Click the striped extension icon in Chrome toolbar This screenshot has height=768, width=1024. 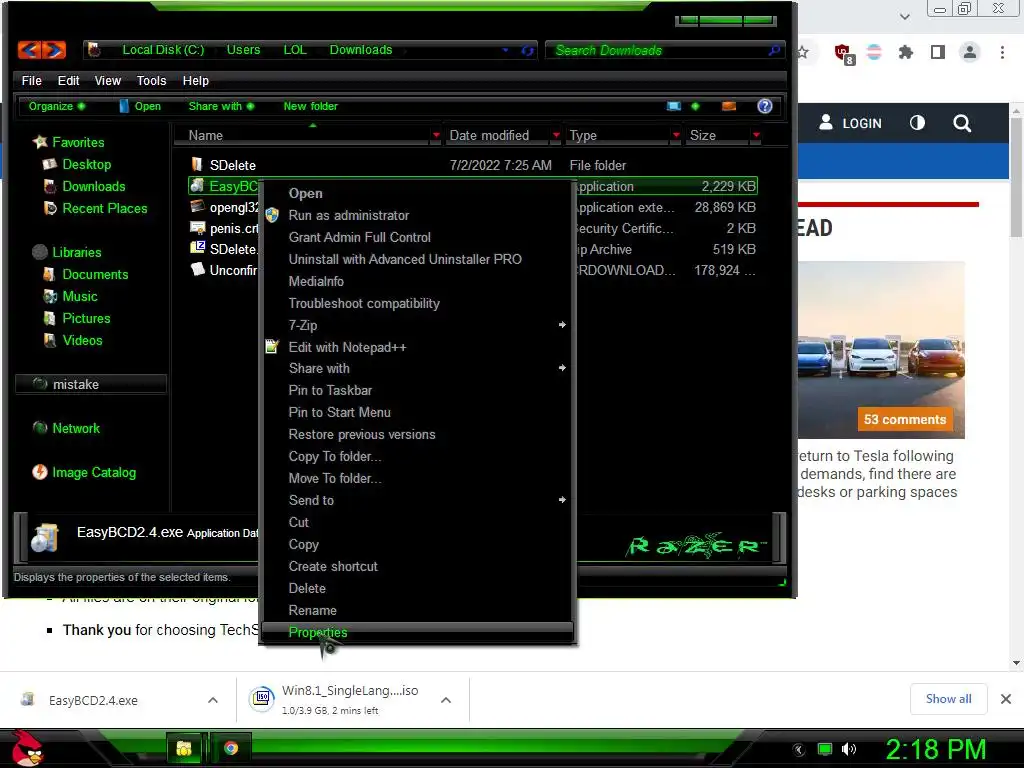pyautogui.click(x=874, y=52)
